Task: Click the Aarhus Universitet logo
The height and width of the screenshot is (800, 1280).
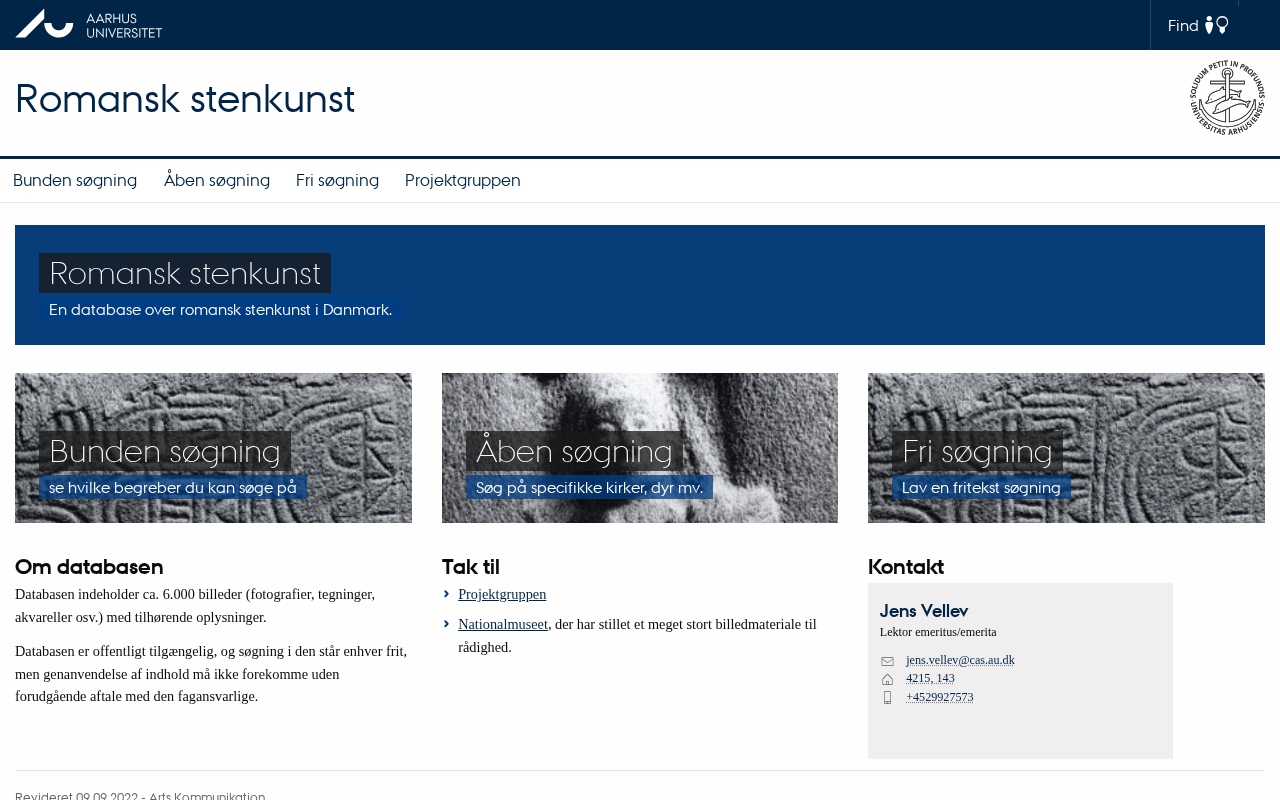Action: point(89,24)
